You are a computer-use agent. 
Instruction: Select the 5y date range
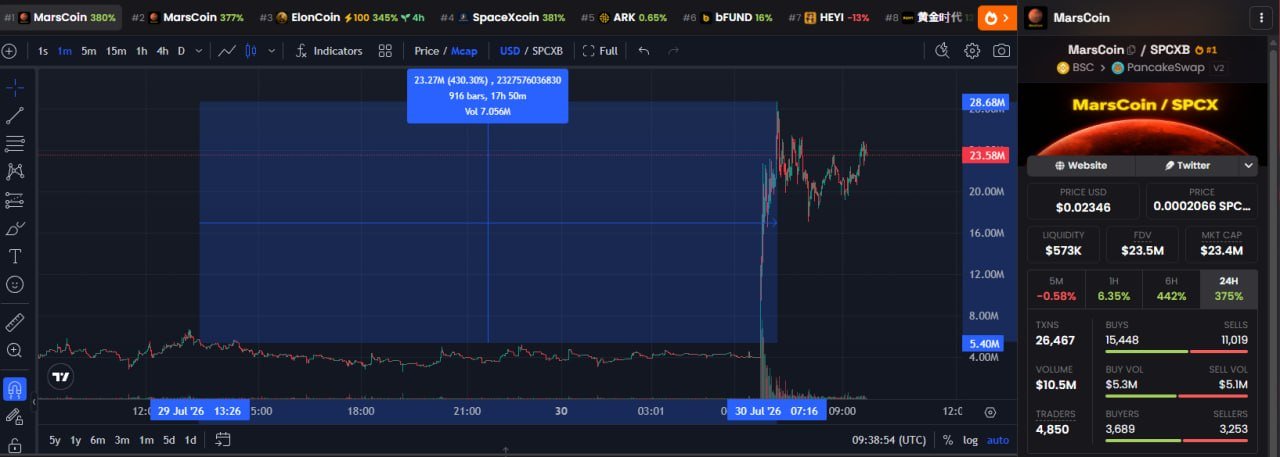(x=55, y=440)
